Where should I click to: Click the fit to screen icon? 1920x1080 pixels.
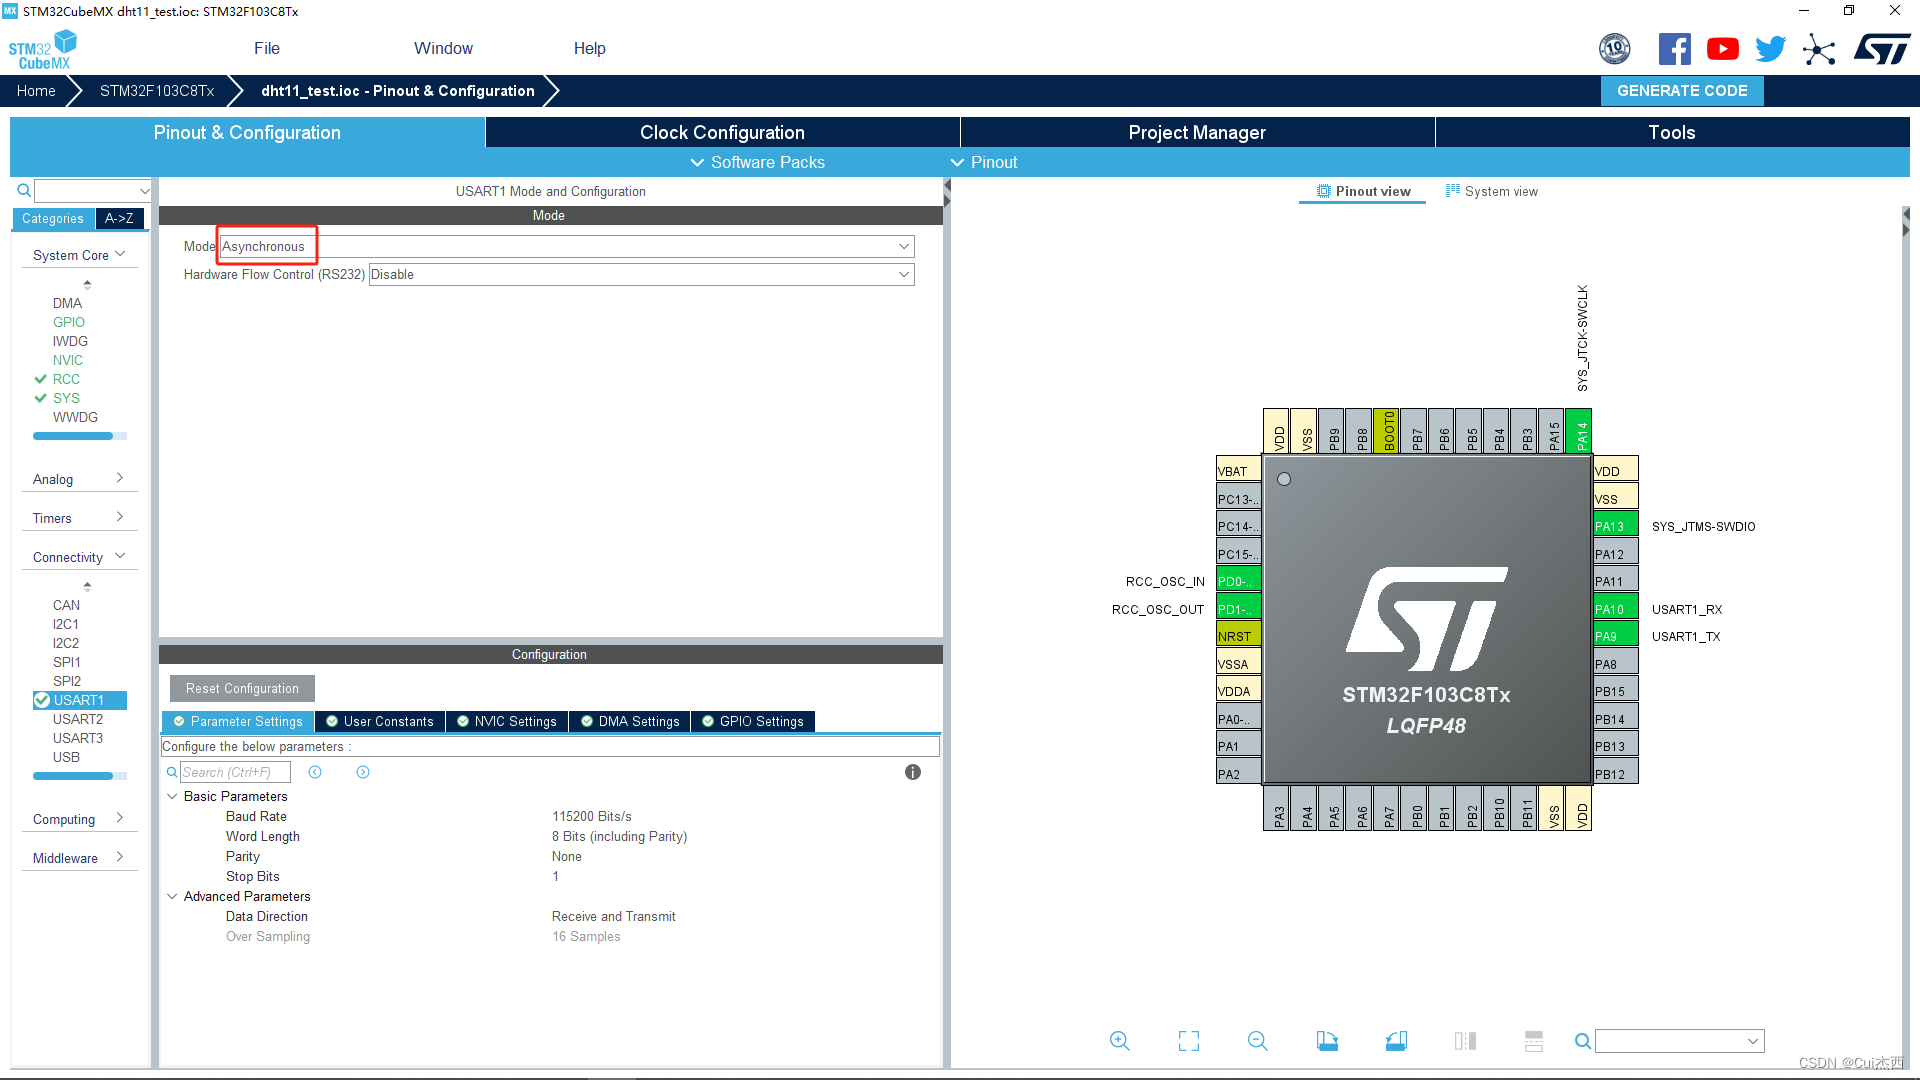pos(1187,1040)
